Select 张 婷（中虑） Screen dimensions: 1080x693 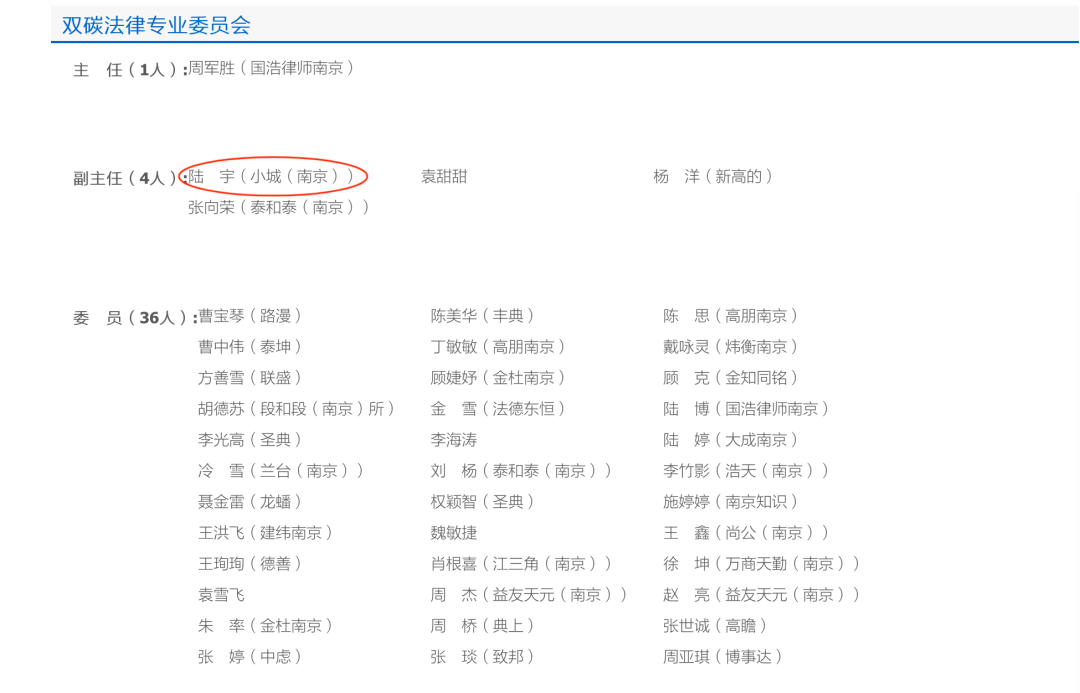coord(250,657)
